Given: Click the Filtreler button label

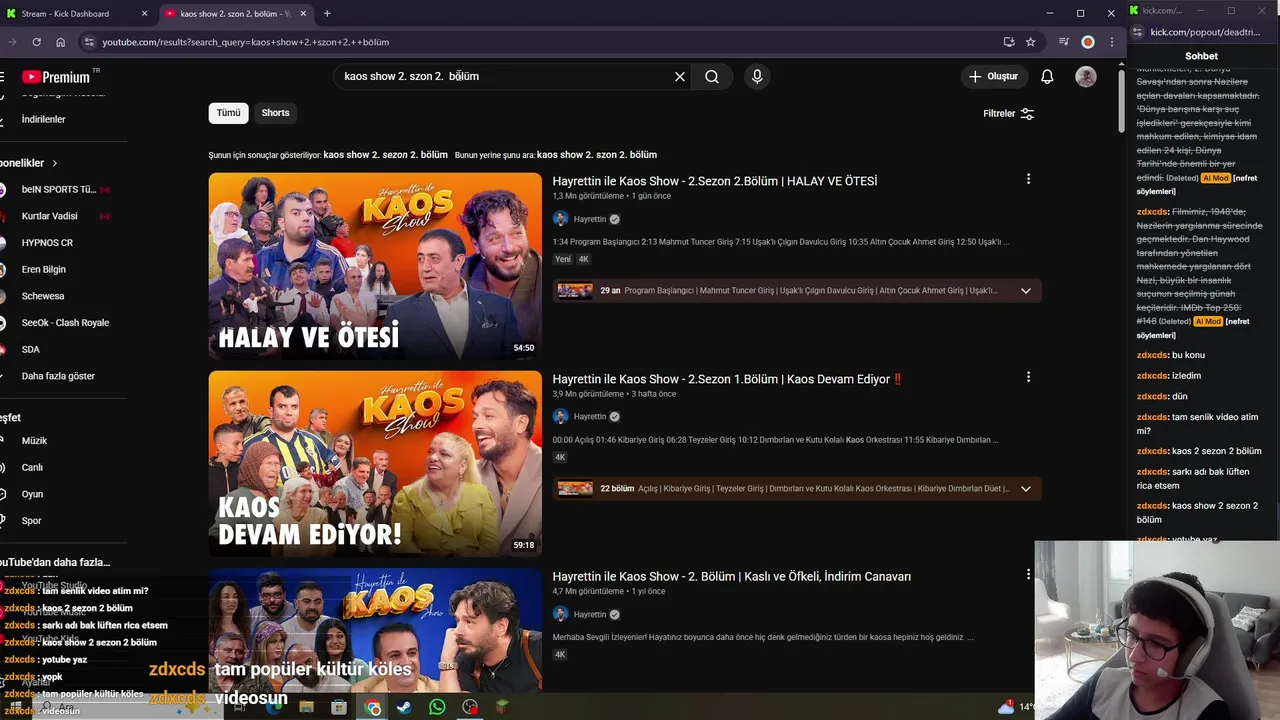Looking at the screenshot, I should point(999,114).
